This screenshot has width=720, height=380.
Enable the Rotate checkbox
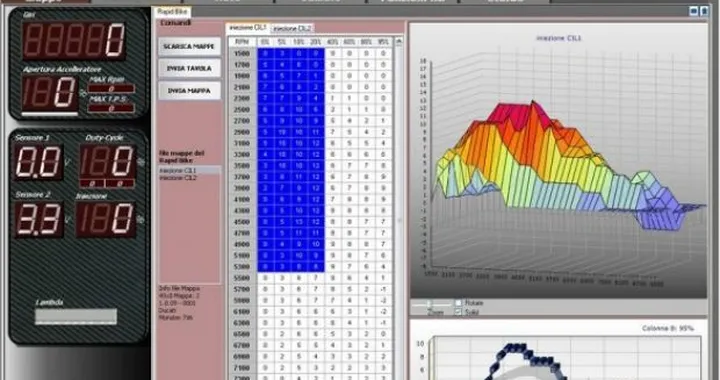tap(458, 303)
